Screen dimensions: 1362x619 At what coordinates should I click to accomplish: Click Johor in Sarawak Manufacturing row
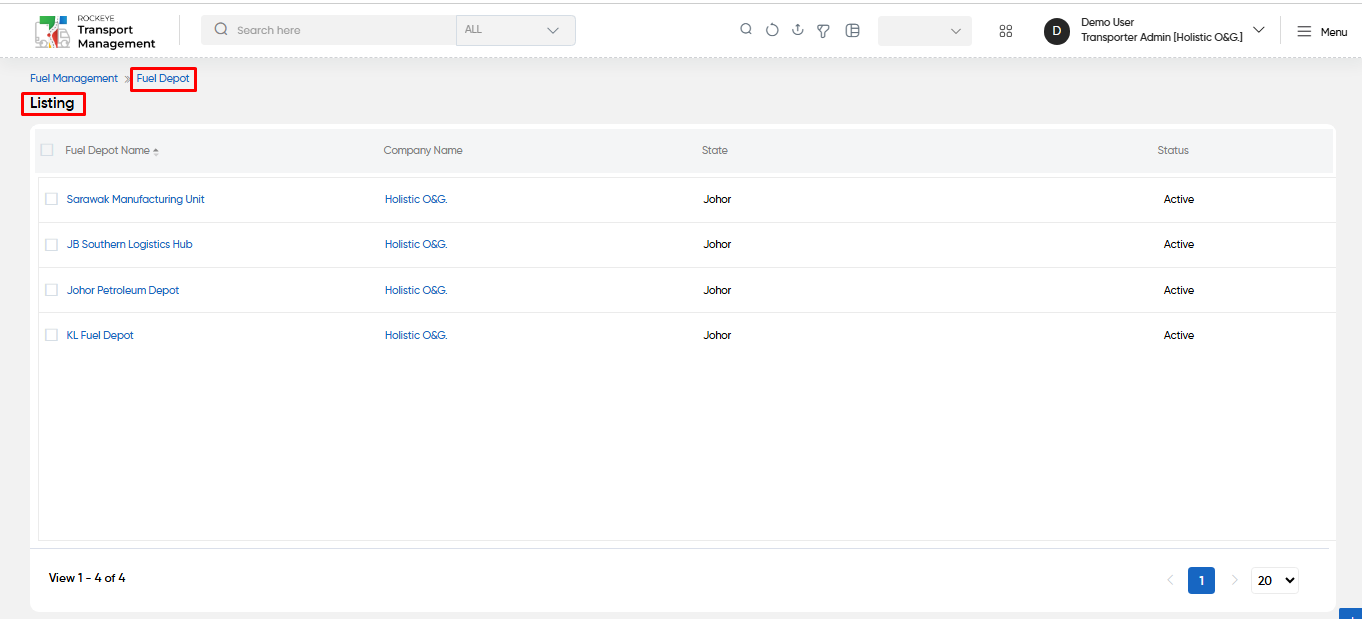coord(717,199)
